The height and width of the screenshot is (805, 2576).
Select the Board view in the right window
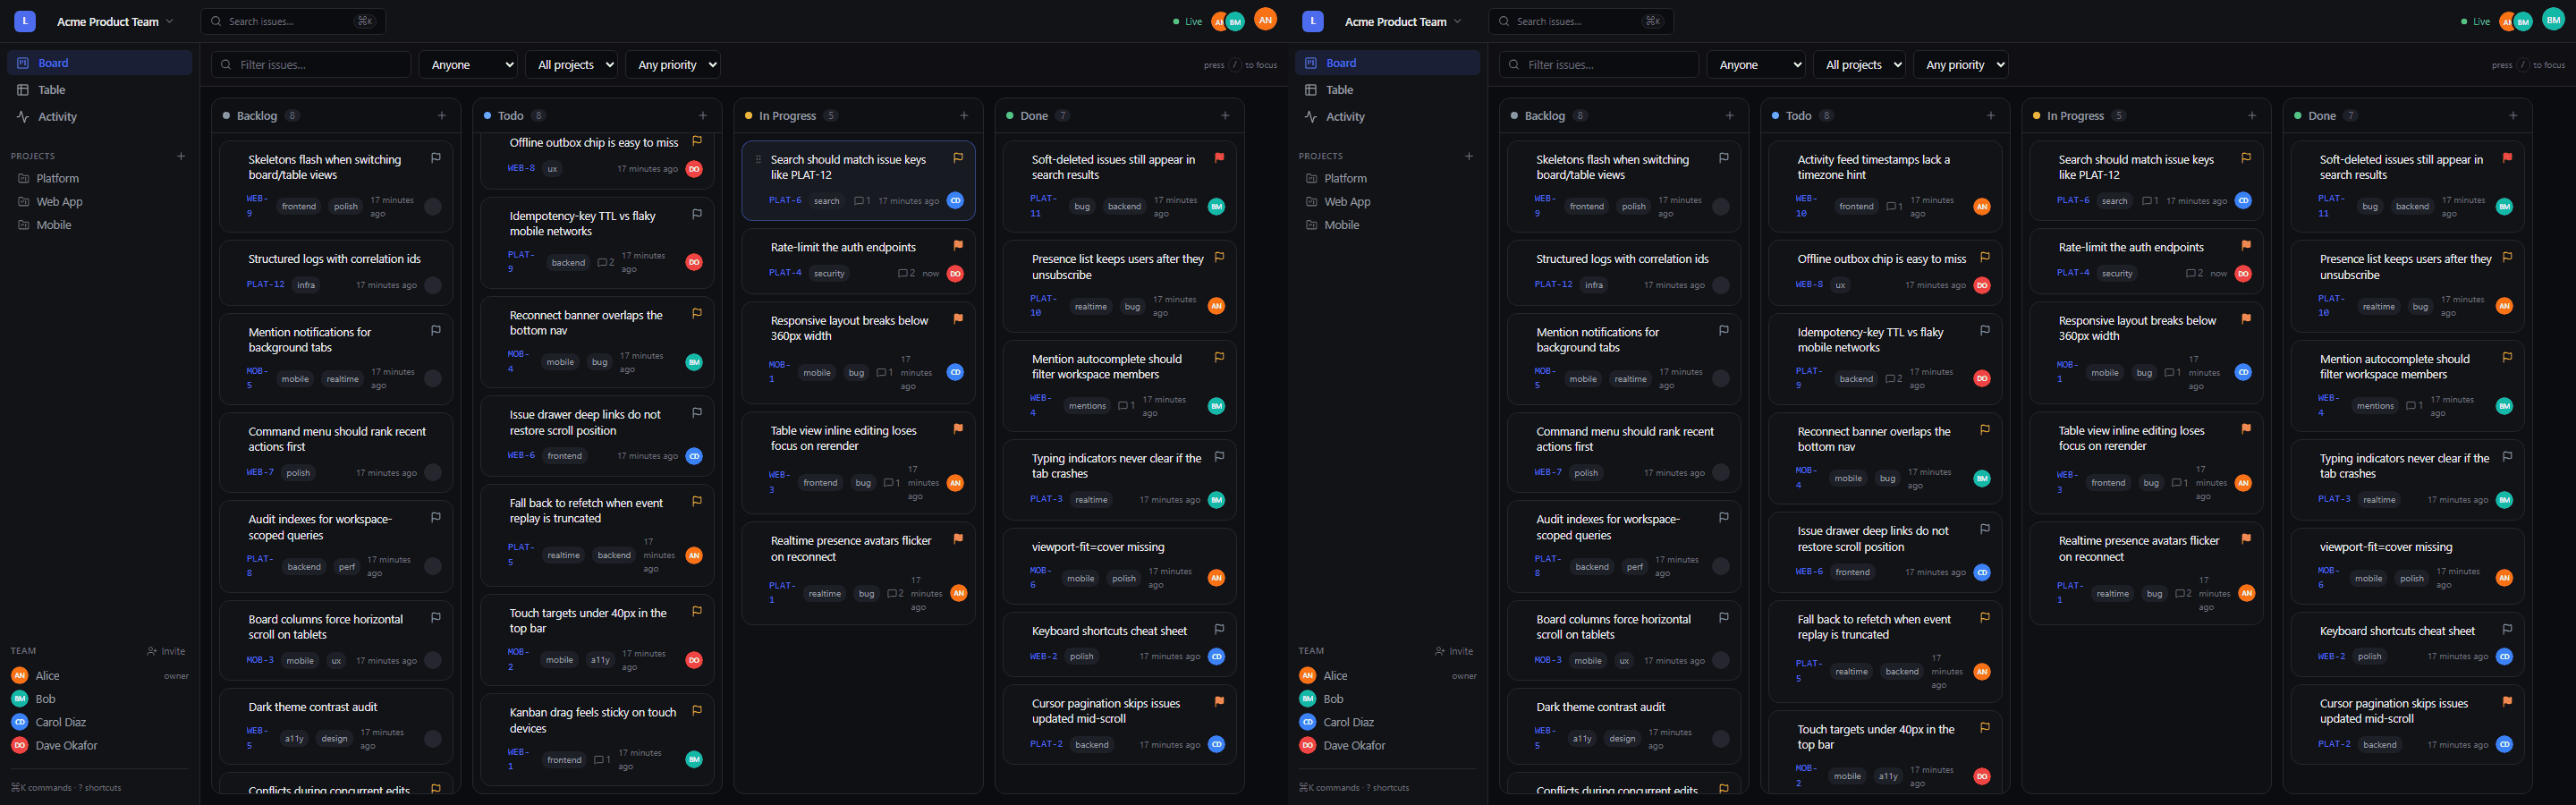point(1387,63)
